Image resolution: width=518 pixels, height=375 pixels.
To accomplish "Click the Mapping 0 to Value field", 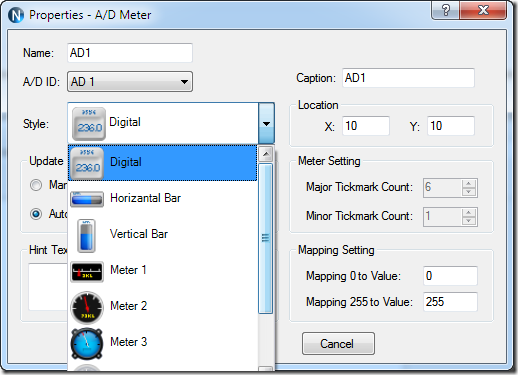I will point(450,276).
